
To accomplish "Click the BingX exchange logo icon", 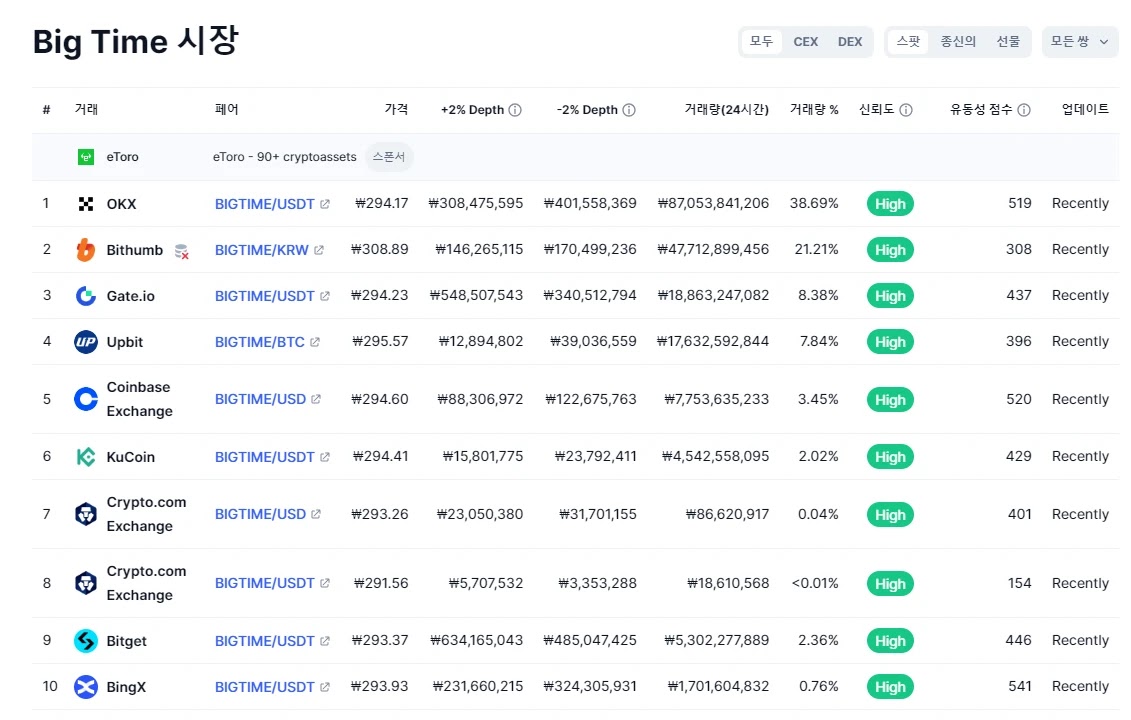I will coord(86,687).
